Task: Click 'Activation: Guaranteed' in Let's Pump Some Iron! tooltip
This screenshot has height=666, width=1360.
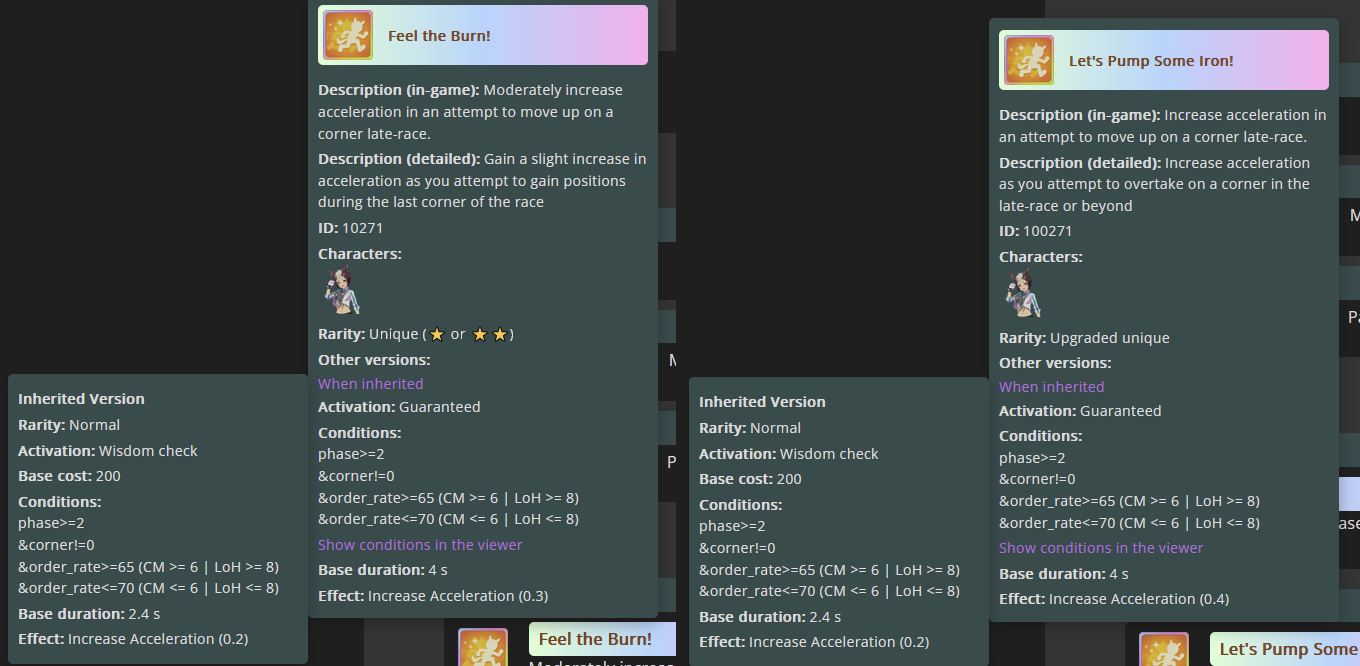Action: [x=1080, y=411]
